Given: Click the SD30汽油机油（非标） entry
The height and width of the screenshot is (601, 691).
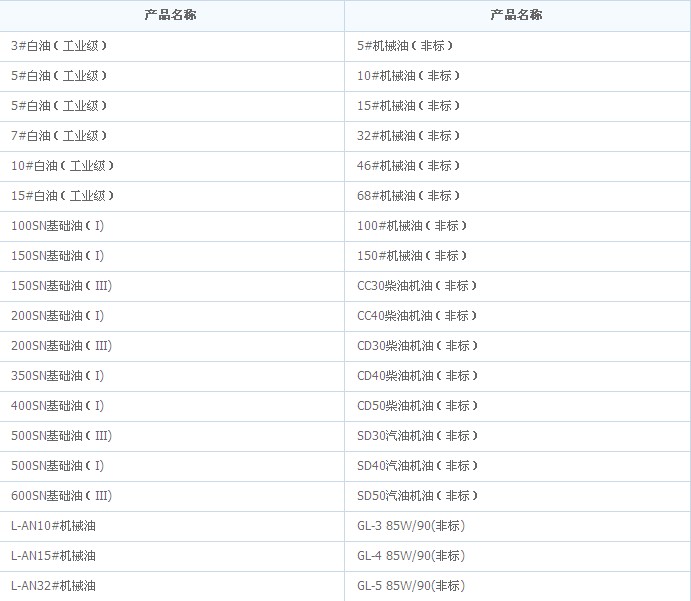Looking at the screenshot, I should click(x=417, y=436).
